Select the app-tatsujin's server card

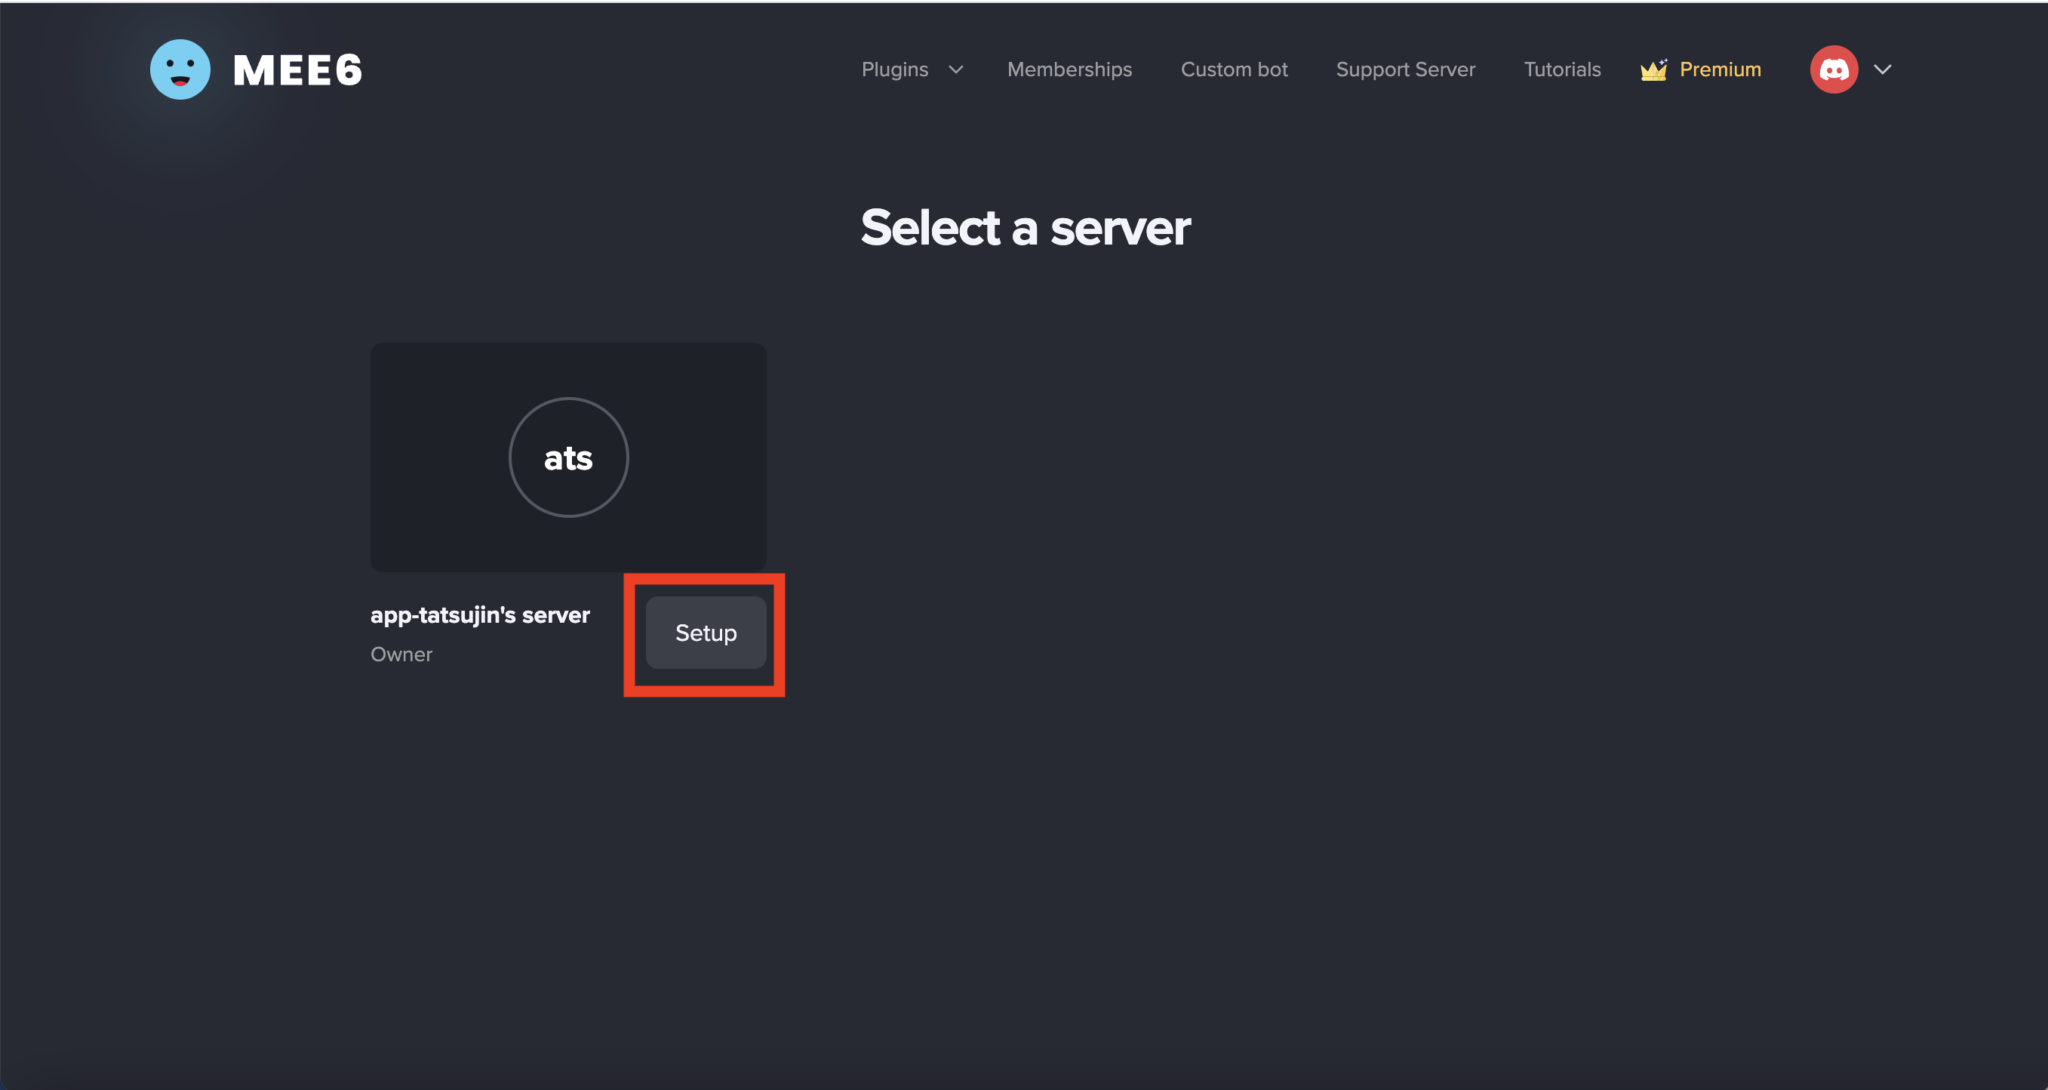[x=568, y=457]
